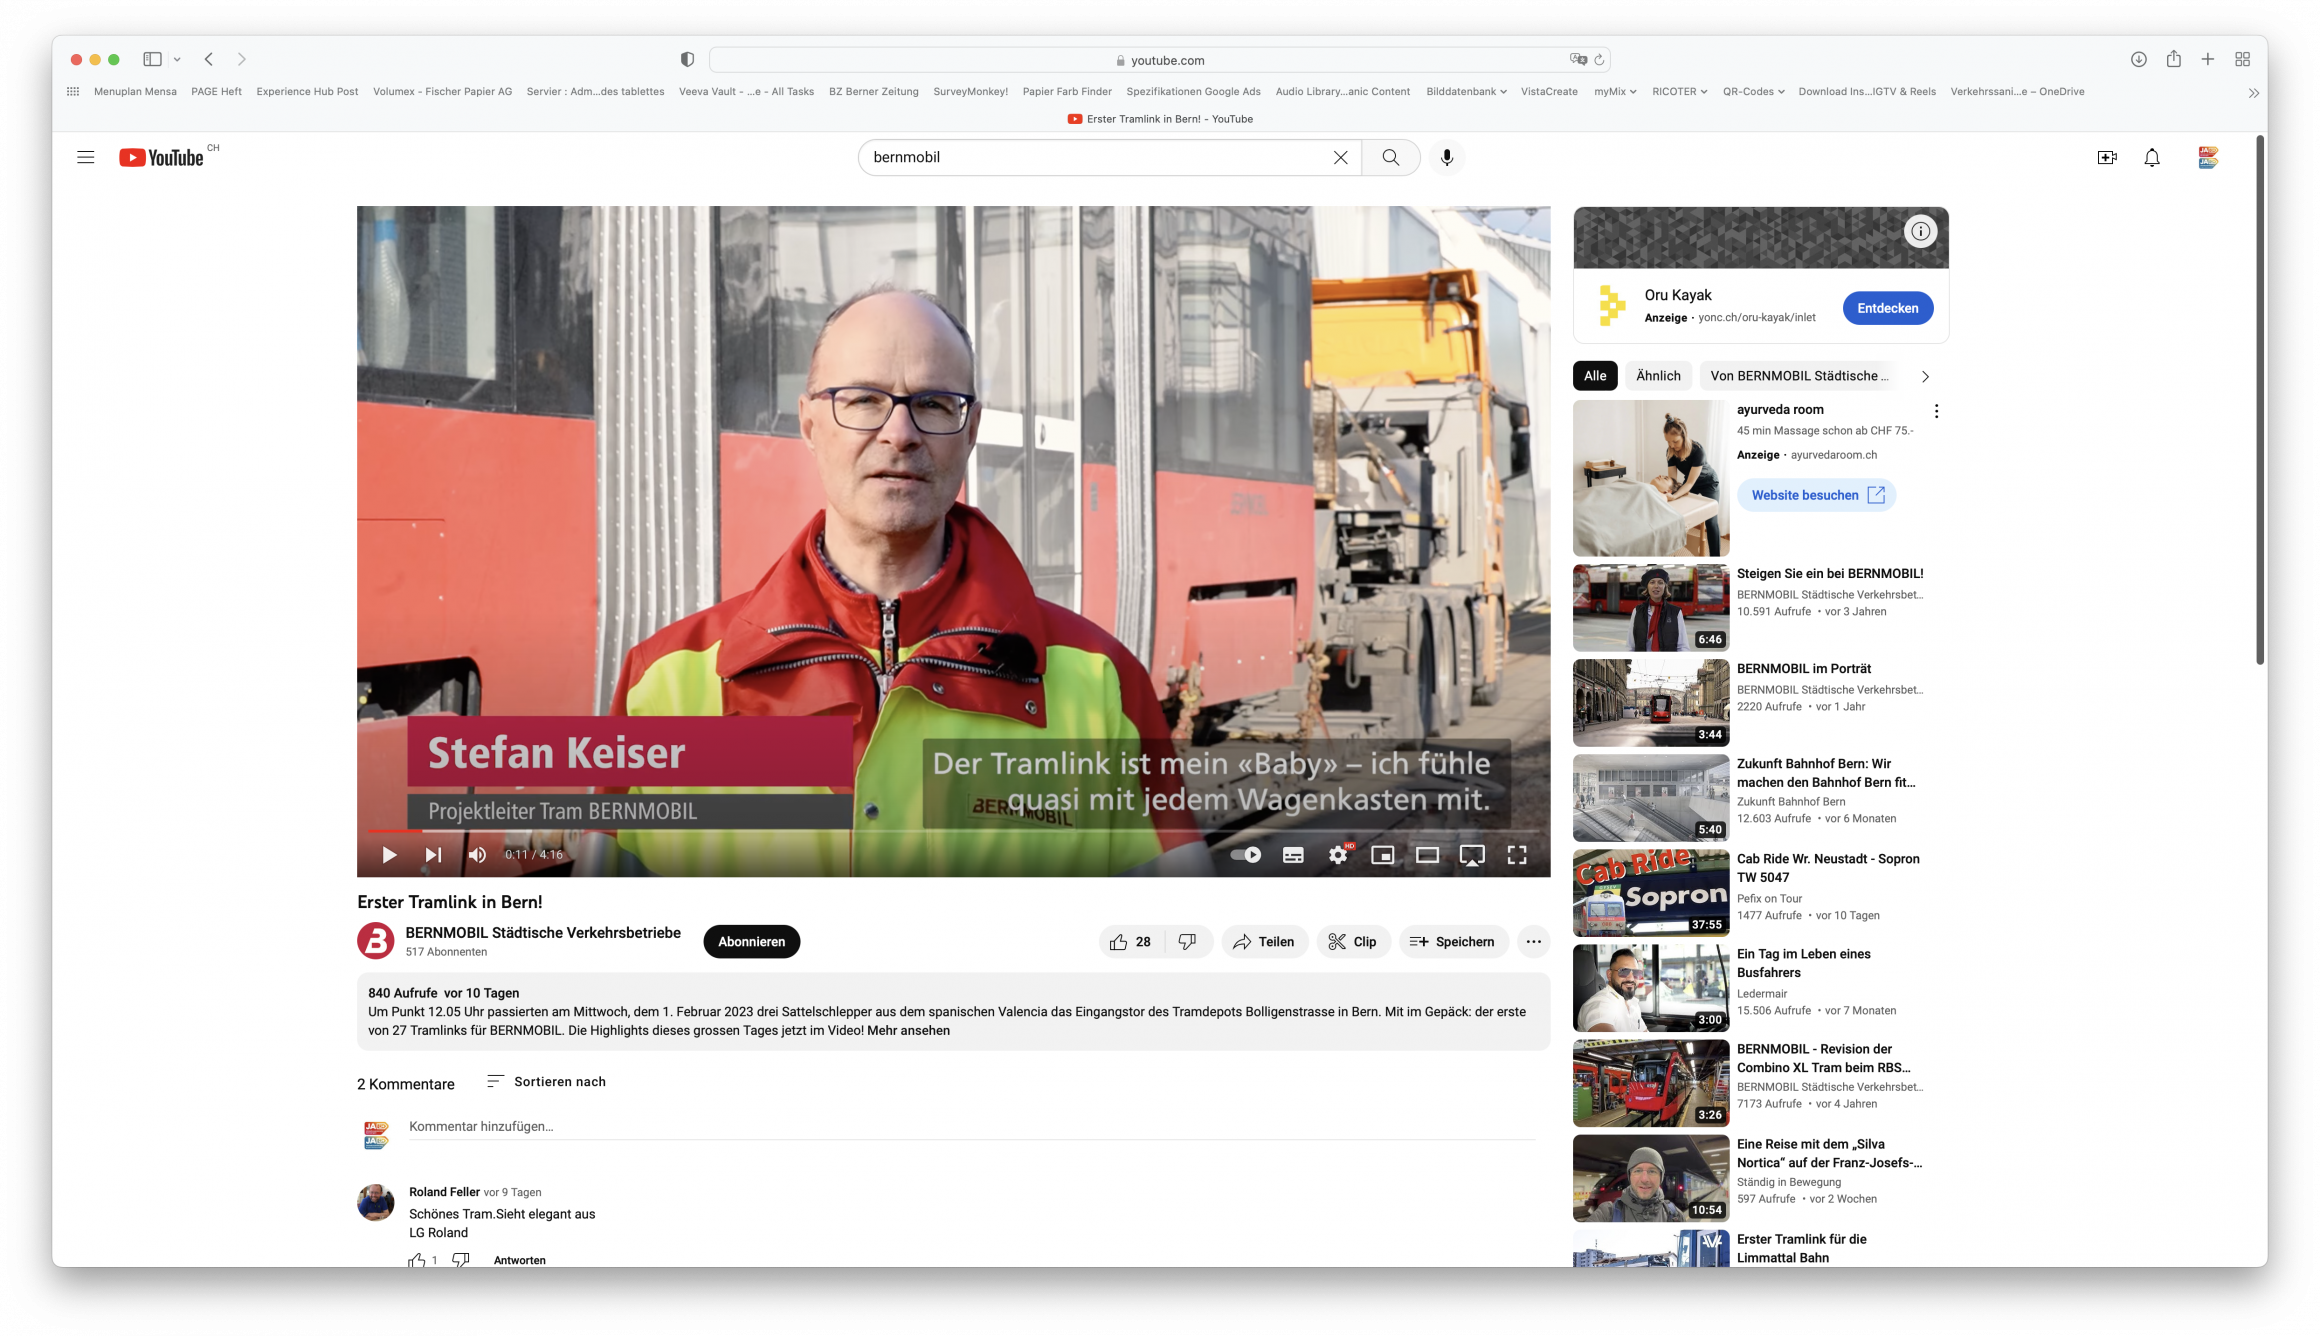The width and height of the screenshot is (2320, 1336).
Task: Click the Safari privacy shield icon
Action: pos(687,60)
